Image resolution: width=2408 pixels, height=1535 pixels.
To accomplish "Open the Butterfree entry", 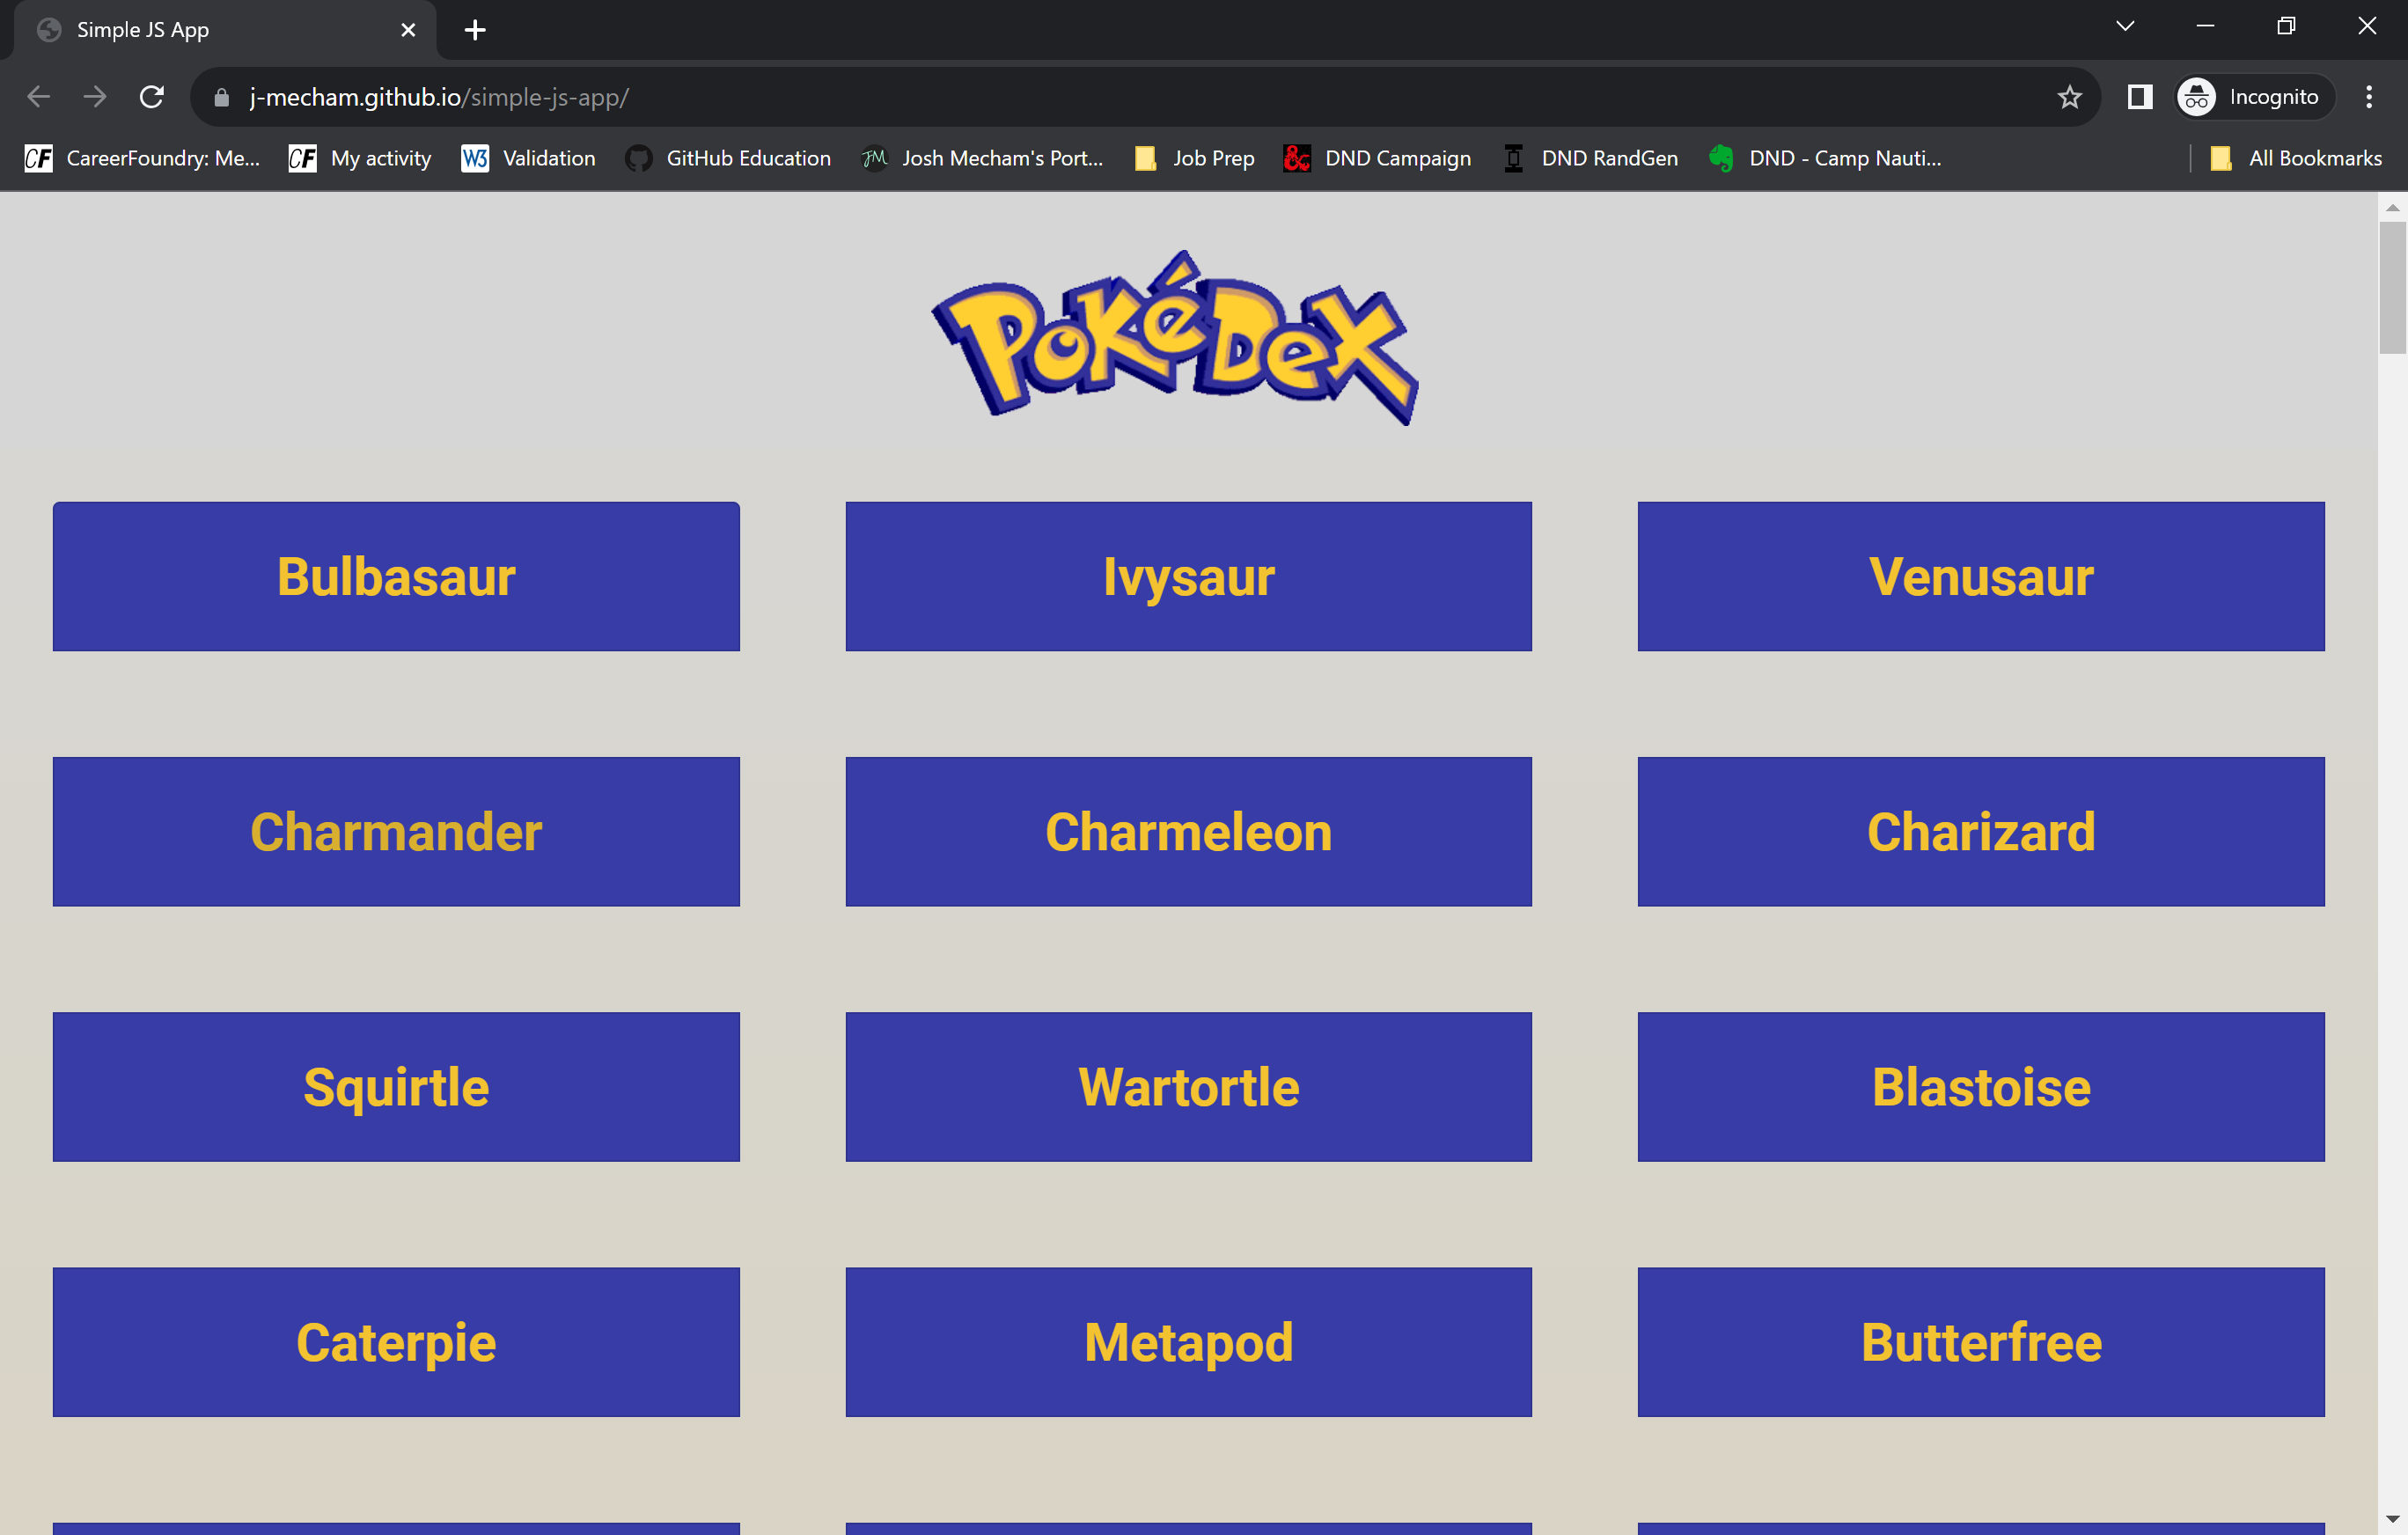I will (1981, 1340).
